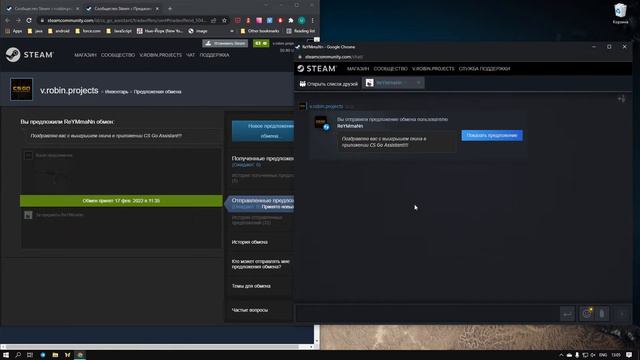The image size is (640, 360).
Task: Click the add-friend-to-chat icon in chat
Action: [621, 99]
